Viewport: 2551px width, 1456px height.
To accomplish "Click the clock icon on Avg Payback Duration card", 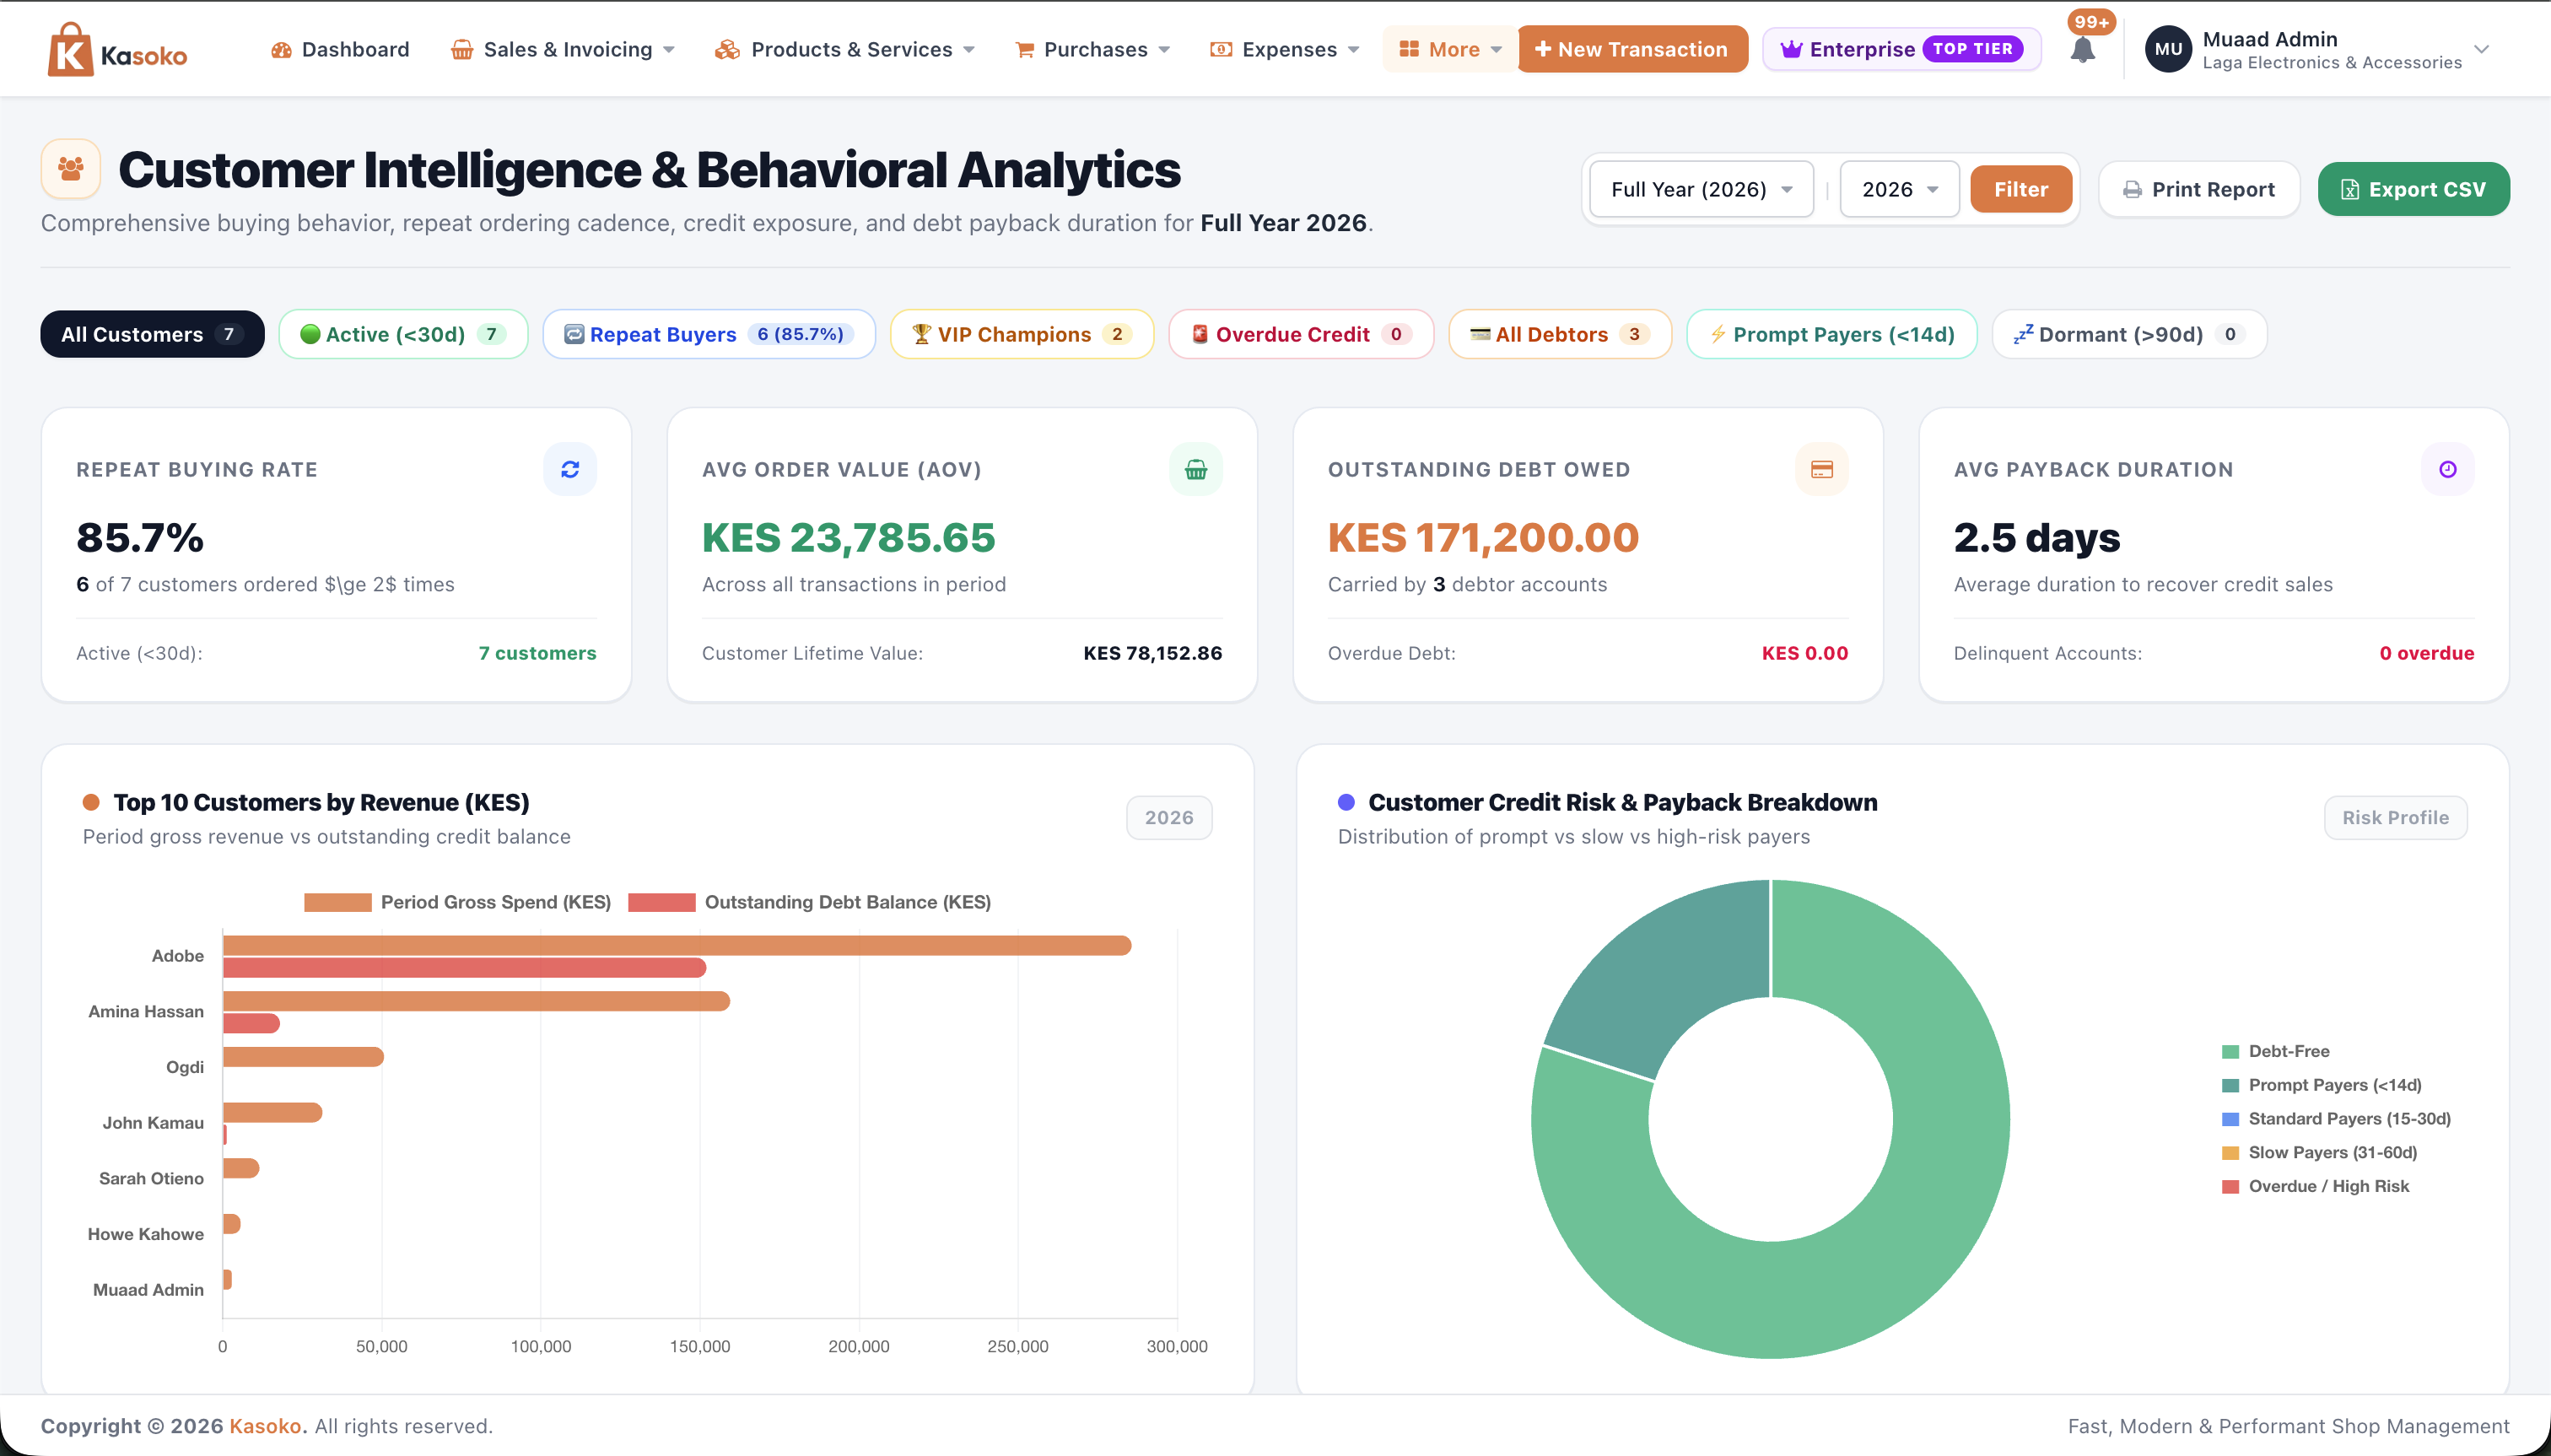I will click(x=2448, y=469).
